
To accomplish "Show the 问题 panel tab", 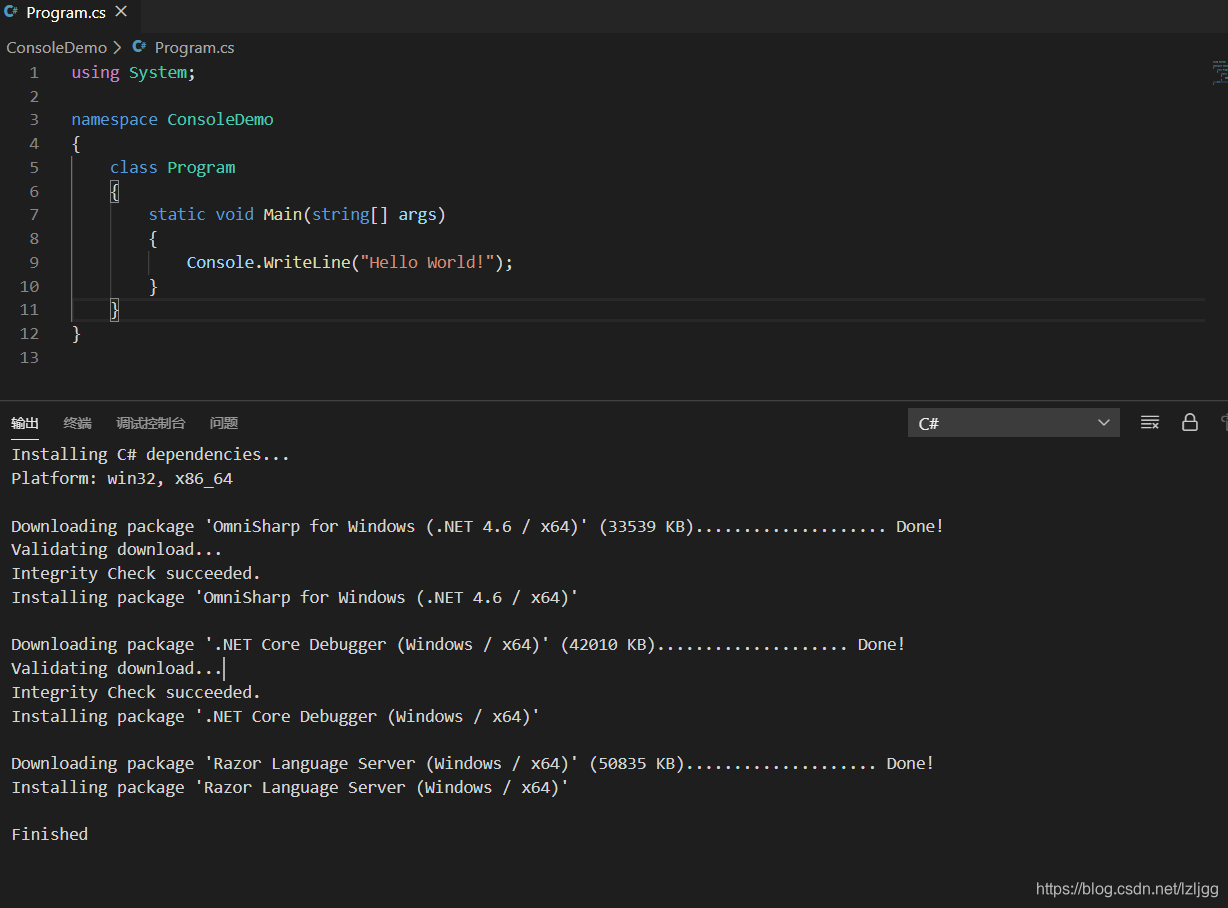I will pyautogui.click(x=224, y=423).
